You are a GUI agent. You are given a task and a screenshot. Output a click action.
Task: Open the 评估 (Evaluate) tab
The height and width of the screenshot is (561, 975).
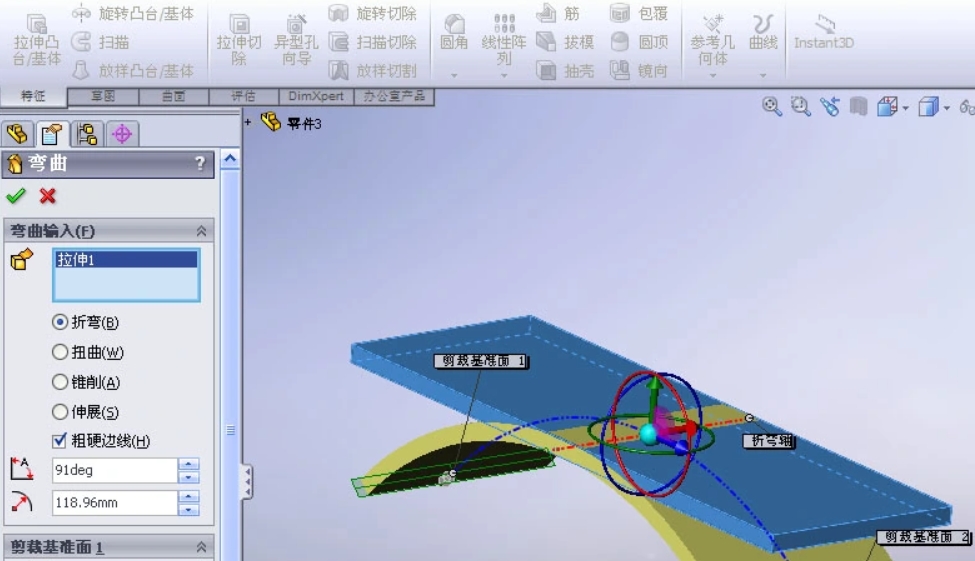click(x=244, y=96)
